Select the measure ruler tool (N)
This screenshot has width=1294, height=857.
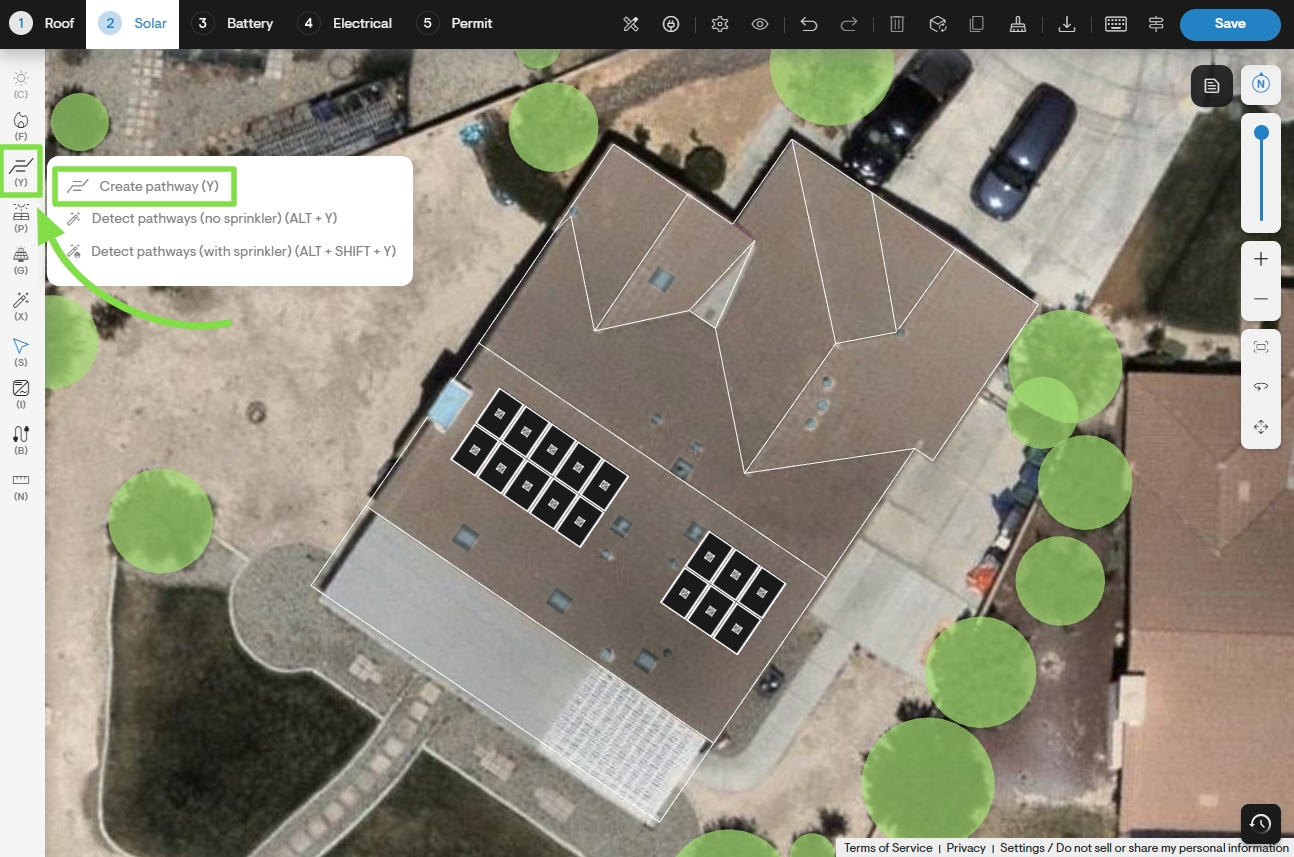21,486
